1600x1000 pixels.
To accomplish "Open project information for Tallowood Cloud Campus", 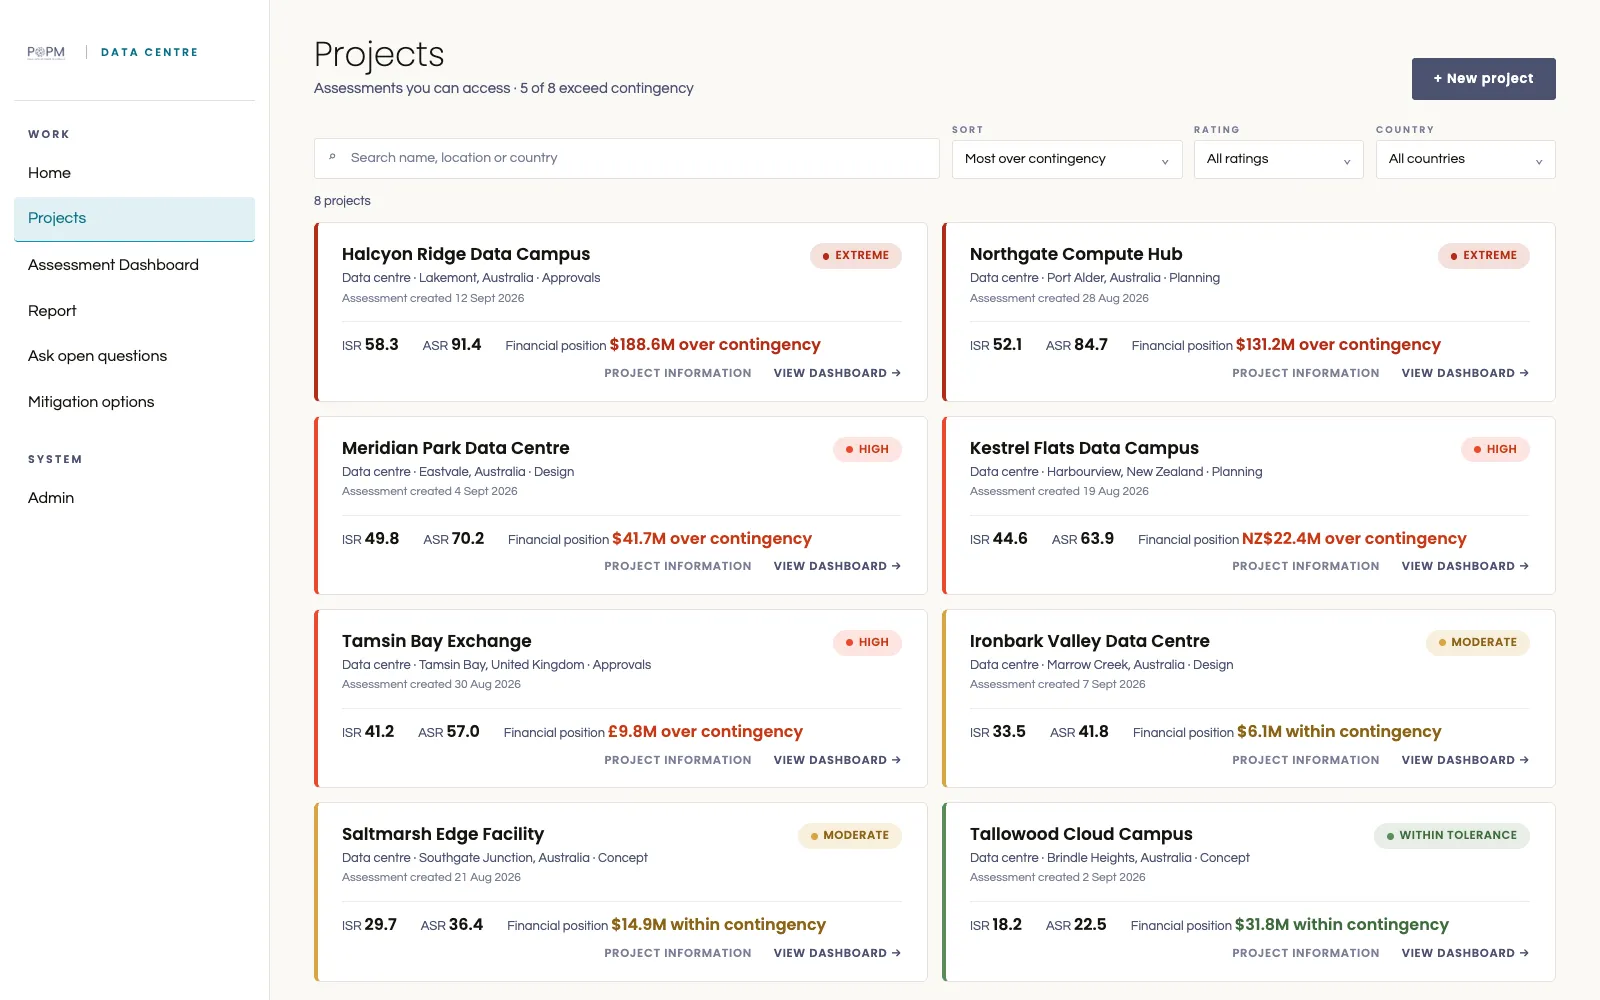I will coord(1305,953).
